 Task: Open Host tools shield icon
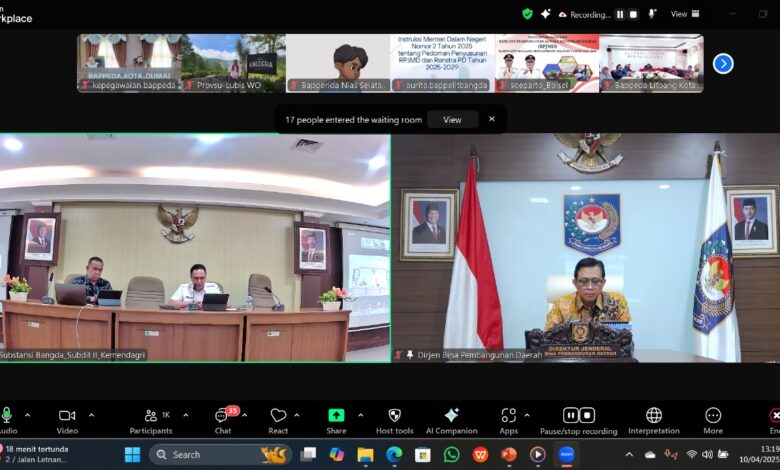tap(394, 416)
